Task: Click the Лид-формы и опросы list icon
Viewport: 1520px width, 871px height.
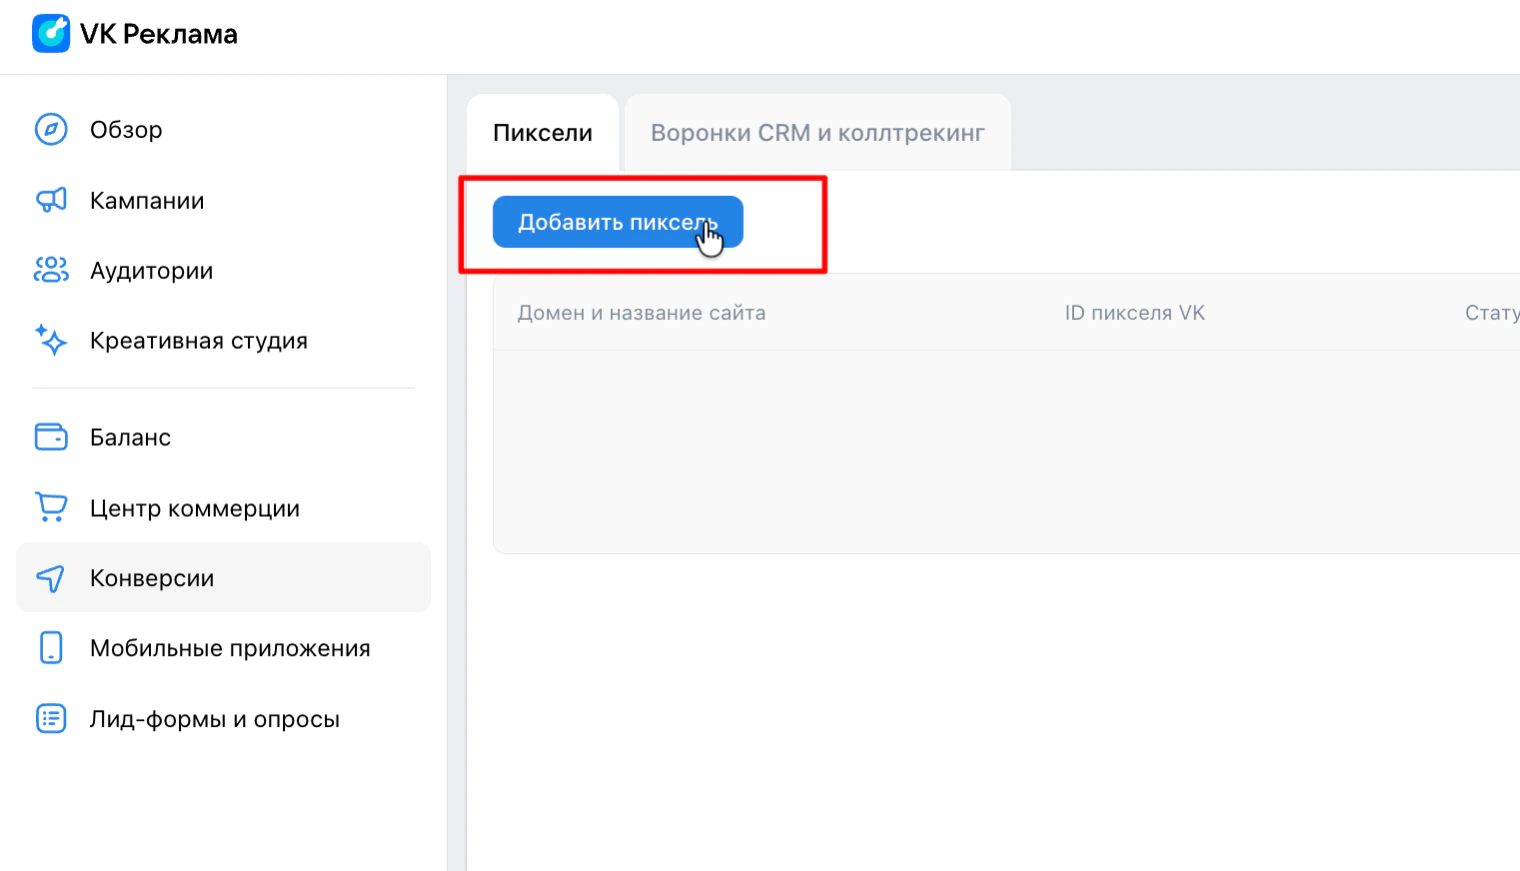Action: click(51, 718)
